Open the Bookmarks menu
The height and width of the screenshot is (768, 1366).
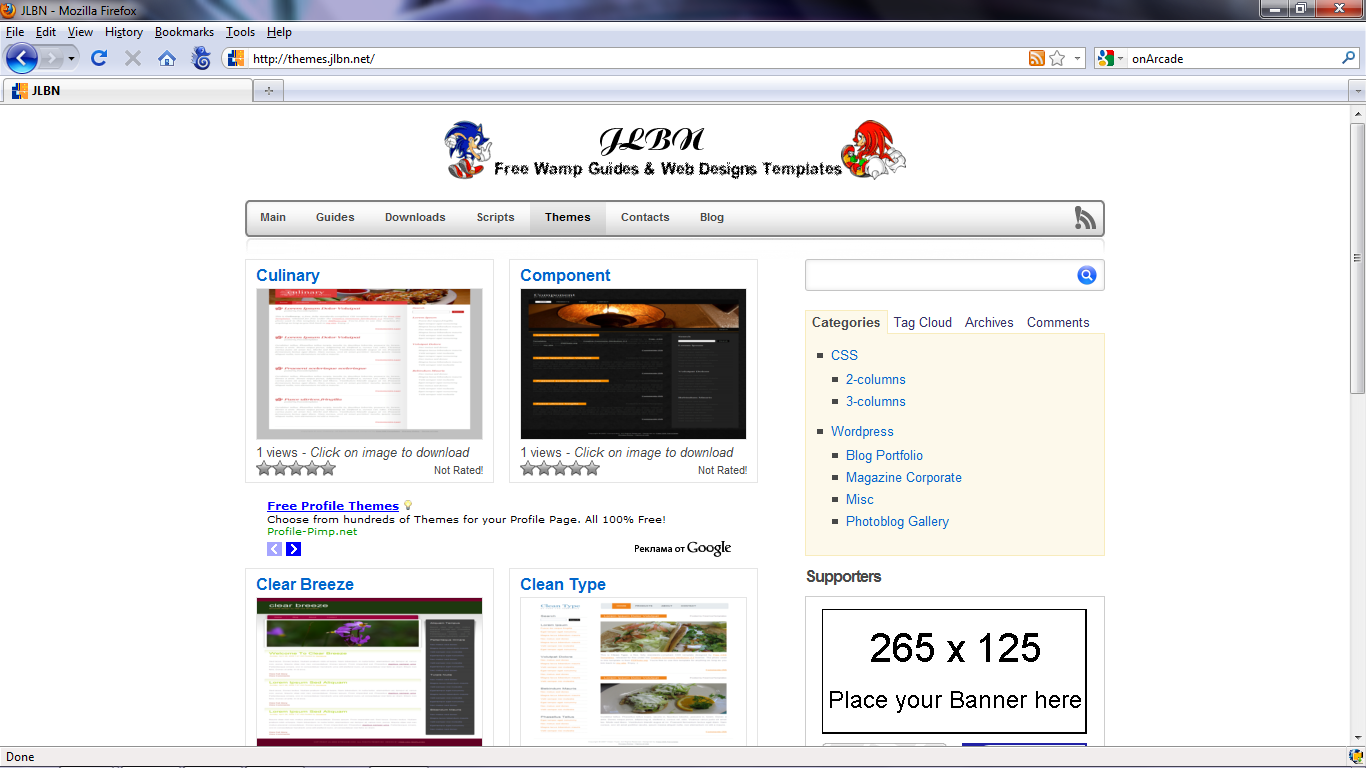click(x=184, y=32)
